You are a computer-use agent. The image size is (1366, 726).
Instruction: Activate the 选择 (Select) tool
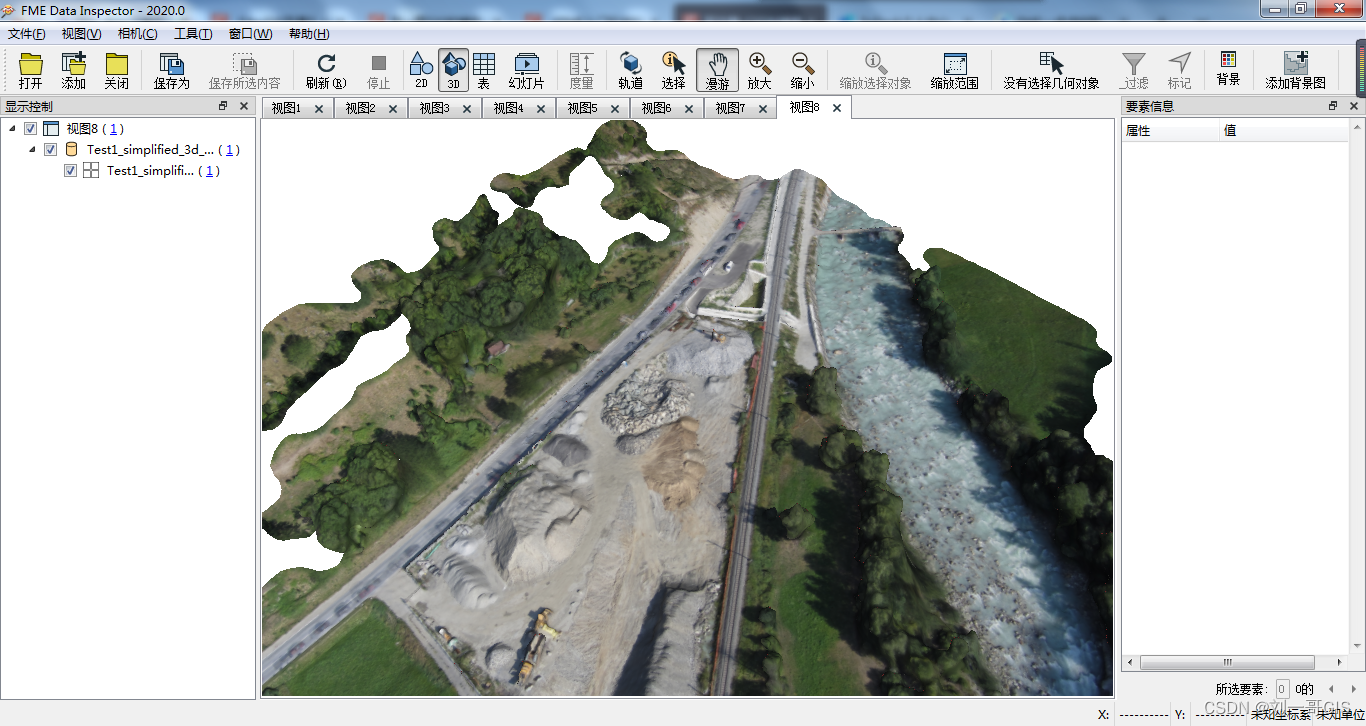[674, 71]
